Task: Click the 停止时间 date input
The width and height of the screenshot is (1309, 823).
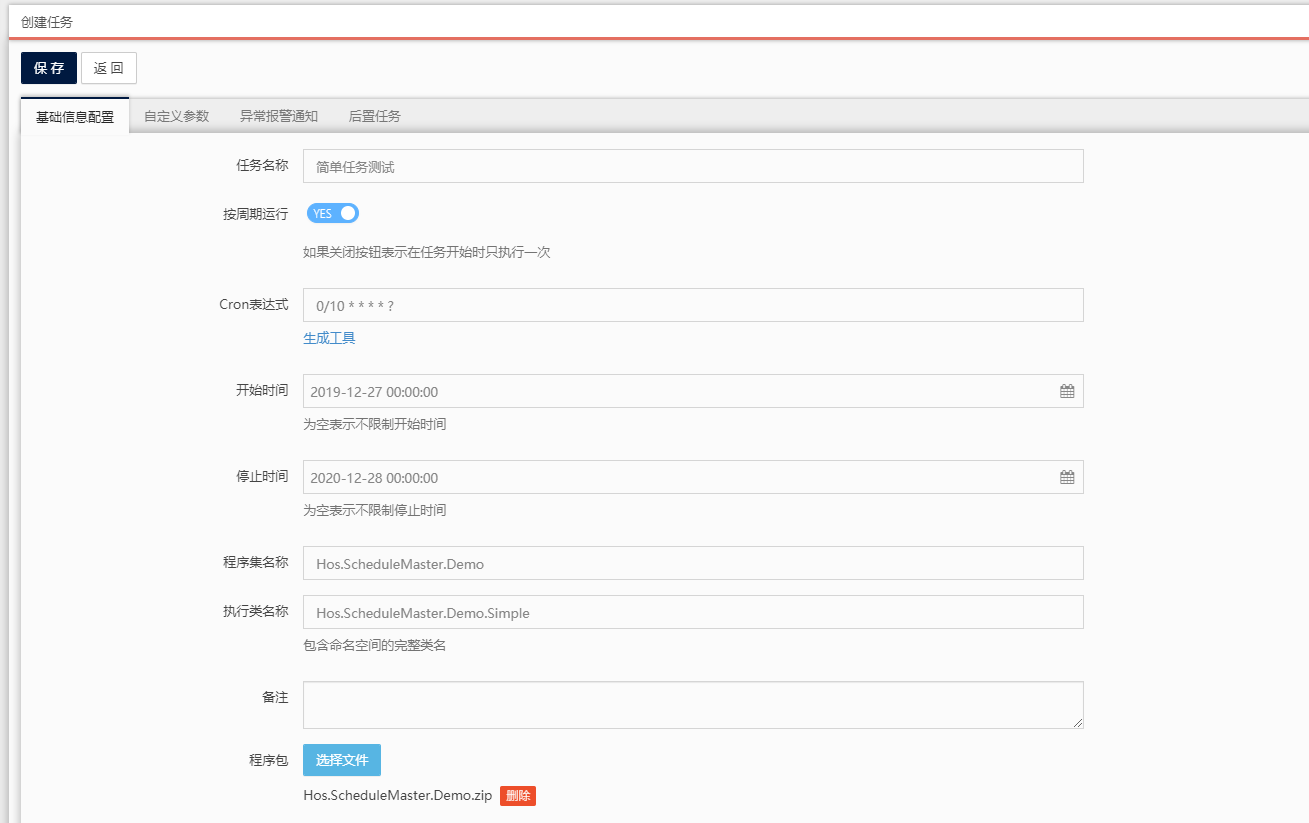Action: click(680, 478)
